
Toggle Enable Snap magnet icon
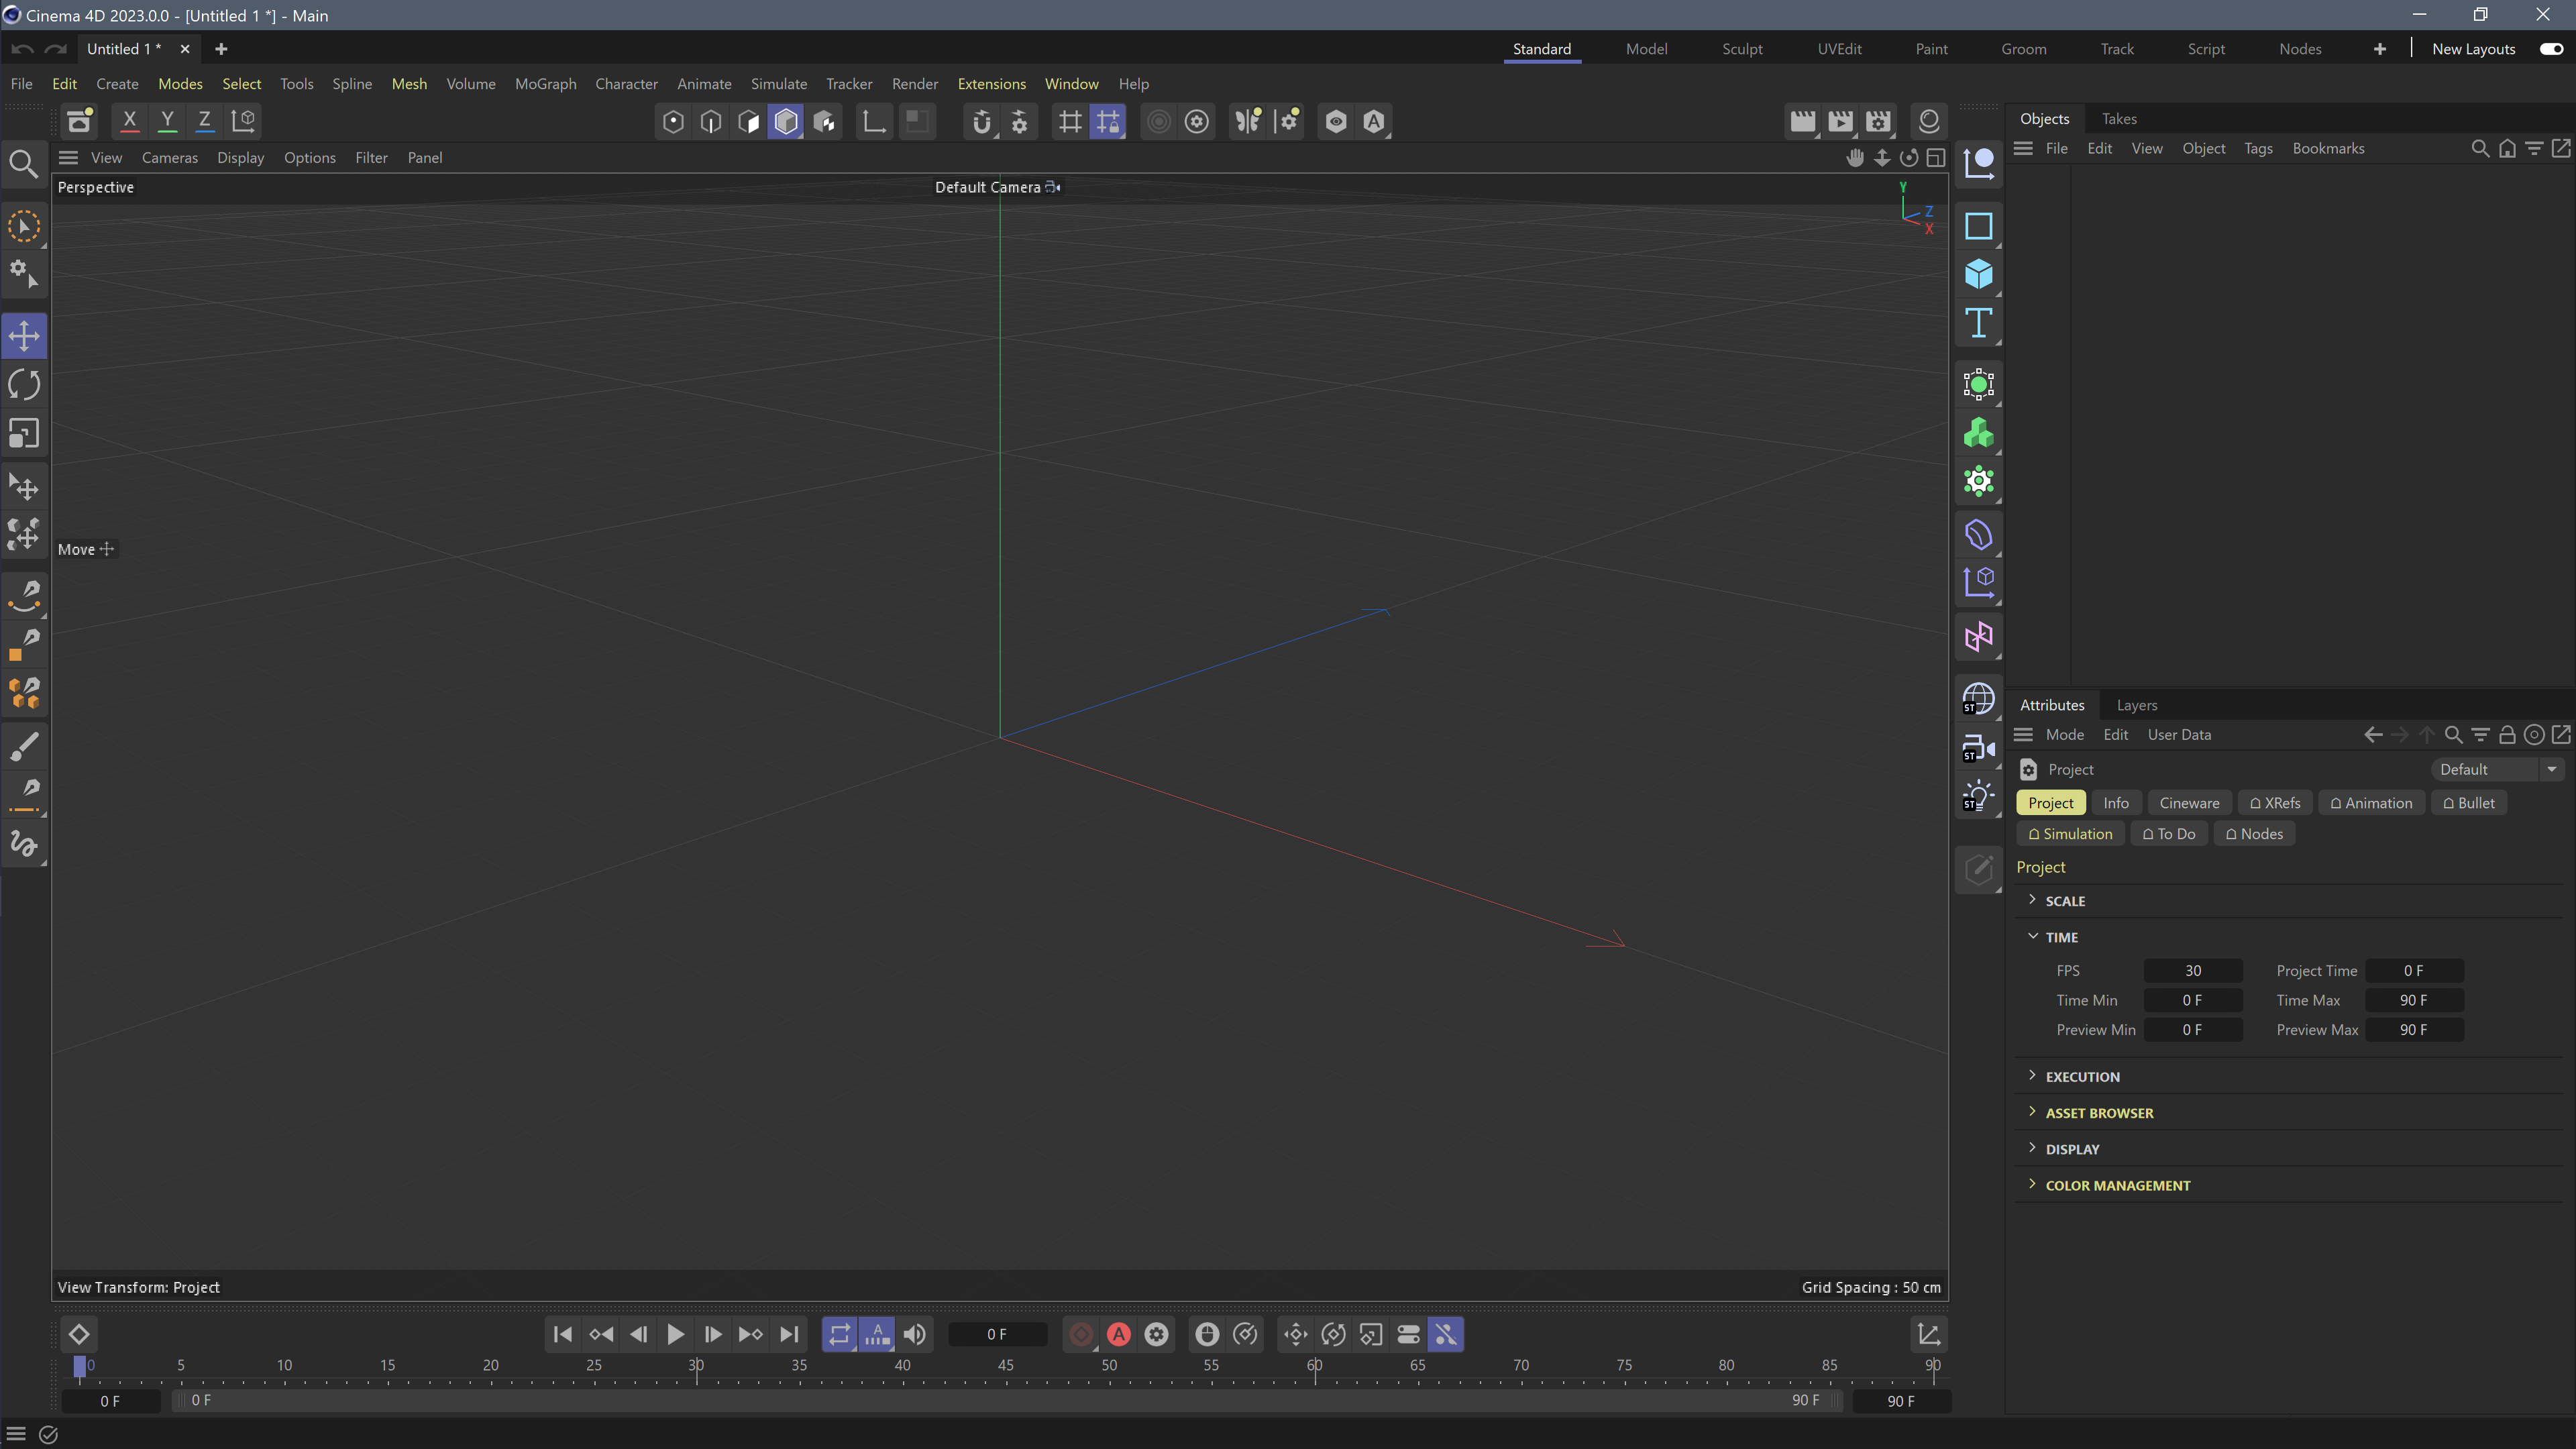coord(983,121)
